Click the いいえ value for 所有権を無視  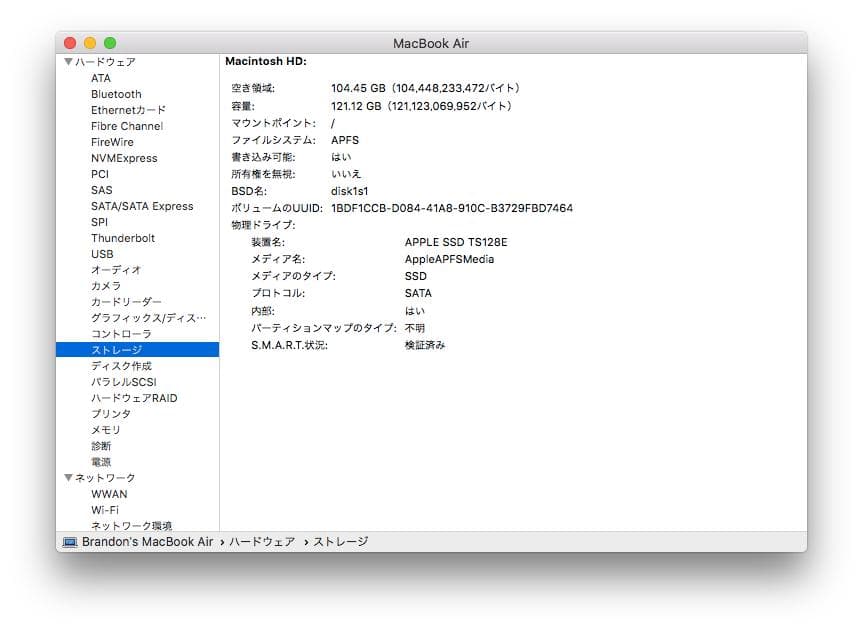[346, 174]
